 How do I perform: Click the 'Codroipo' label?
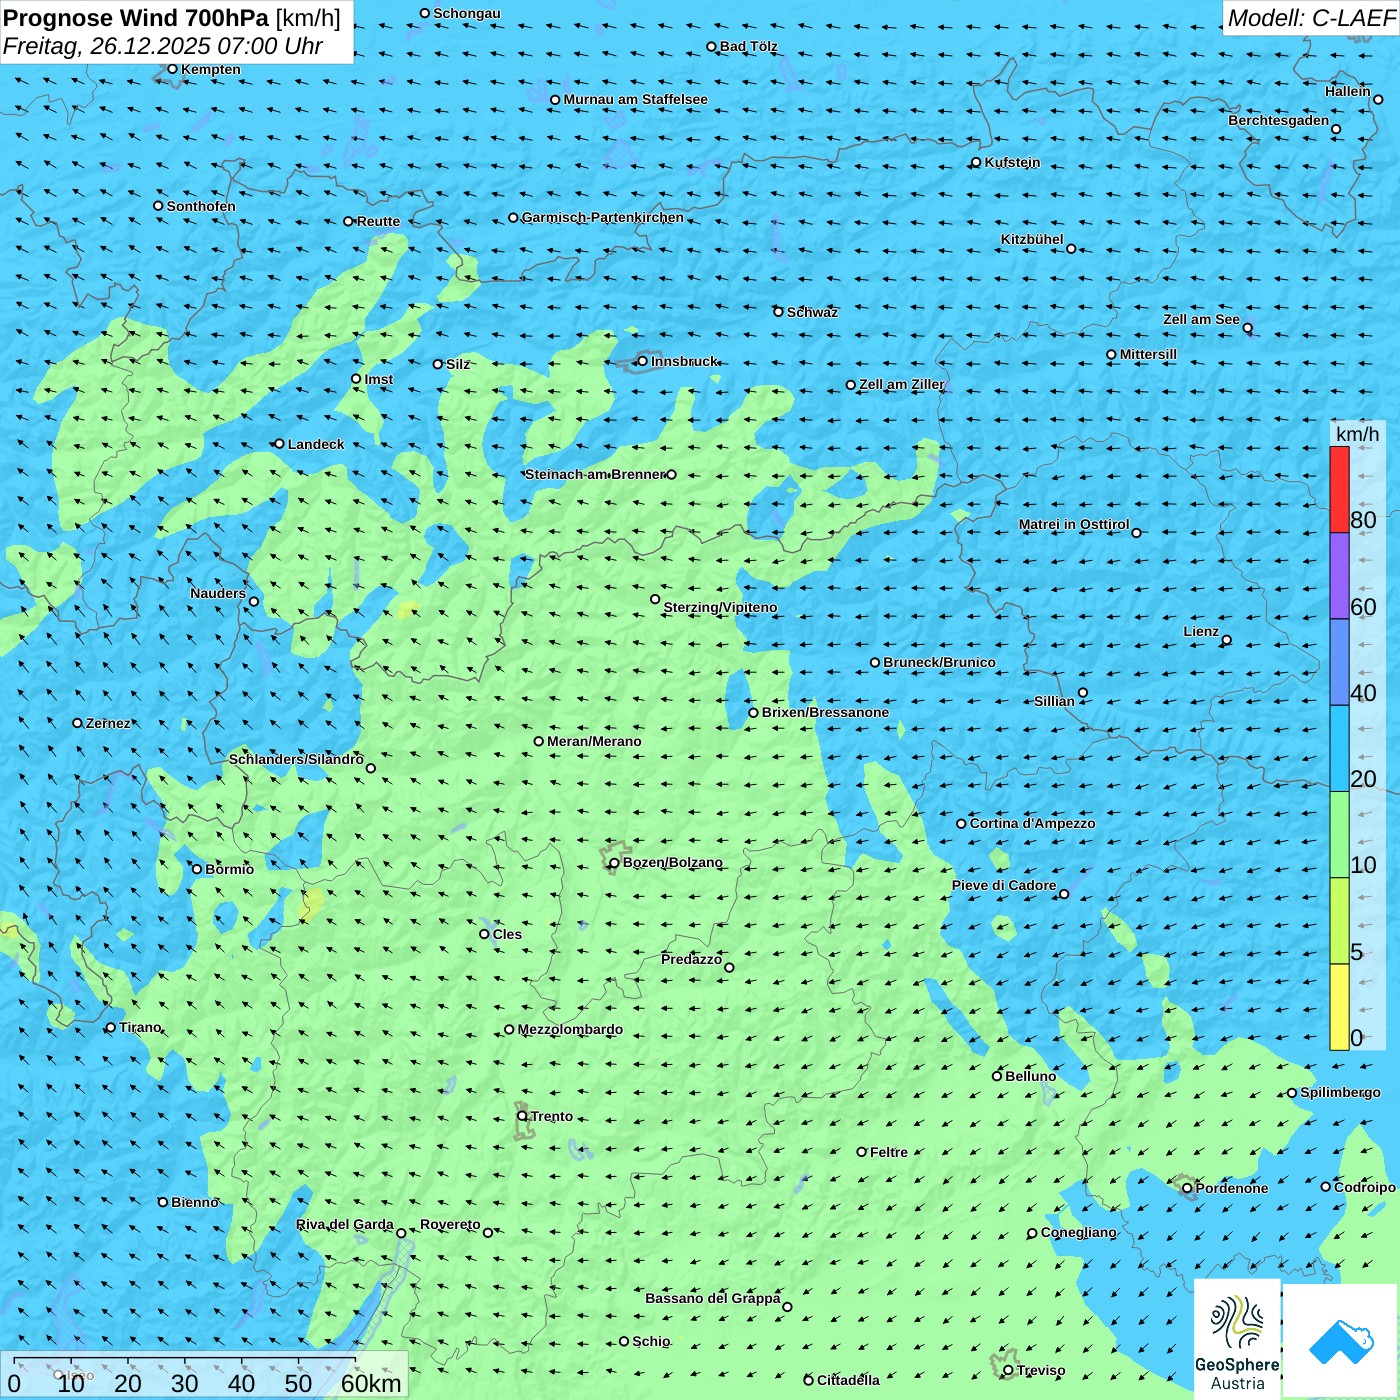click(x=1365, y=1187)
